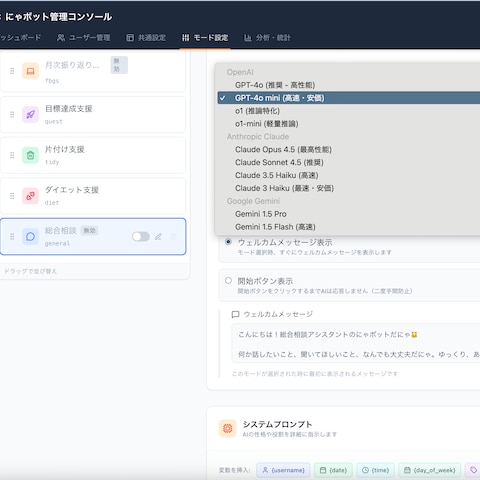Click the drag handle of 総合相談 row
Screen dimensions: 480x480
click(x=12, y=237)
